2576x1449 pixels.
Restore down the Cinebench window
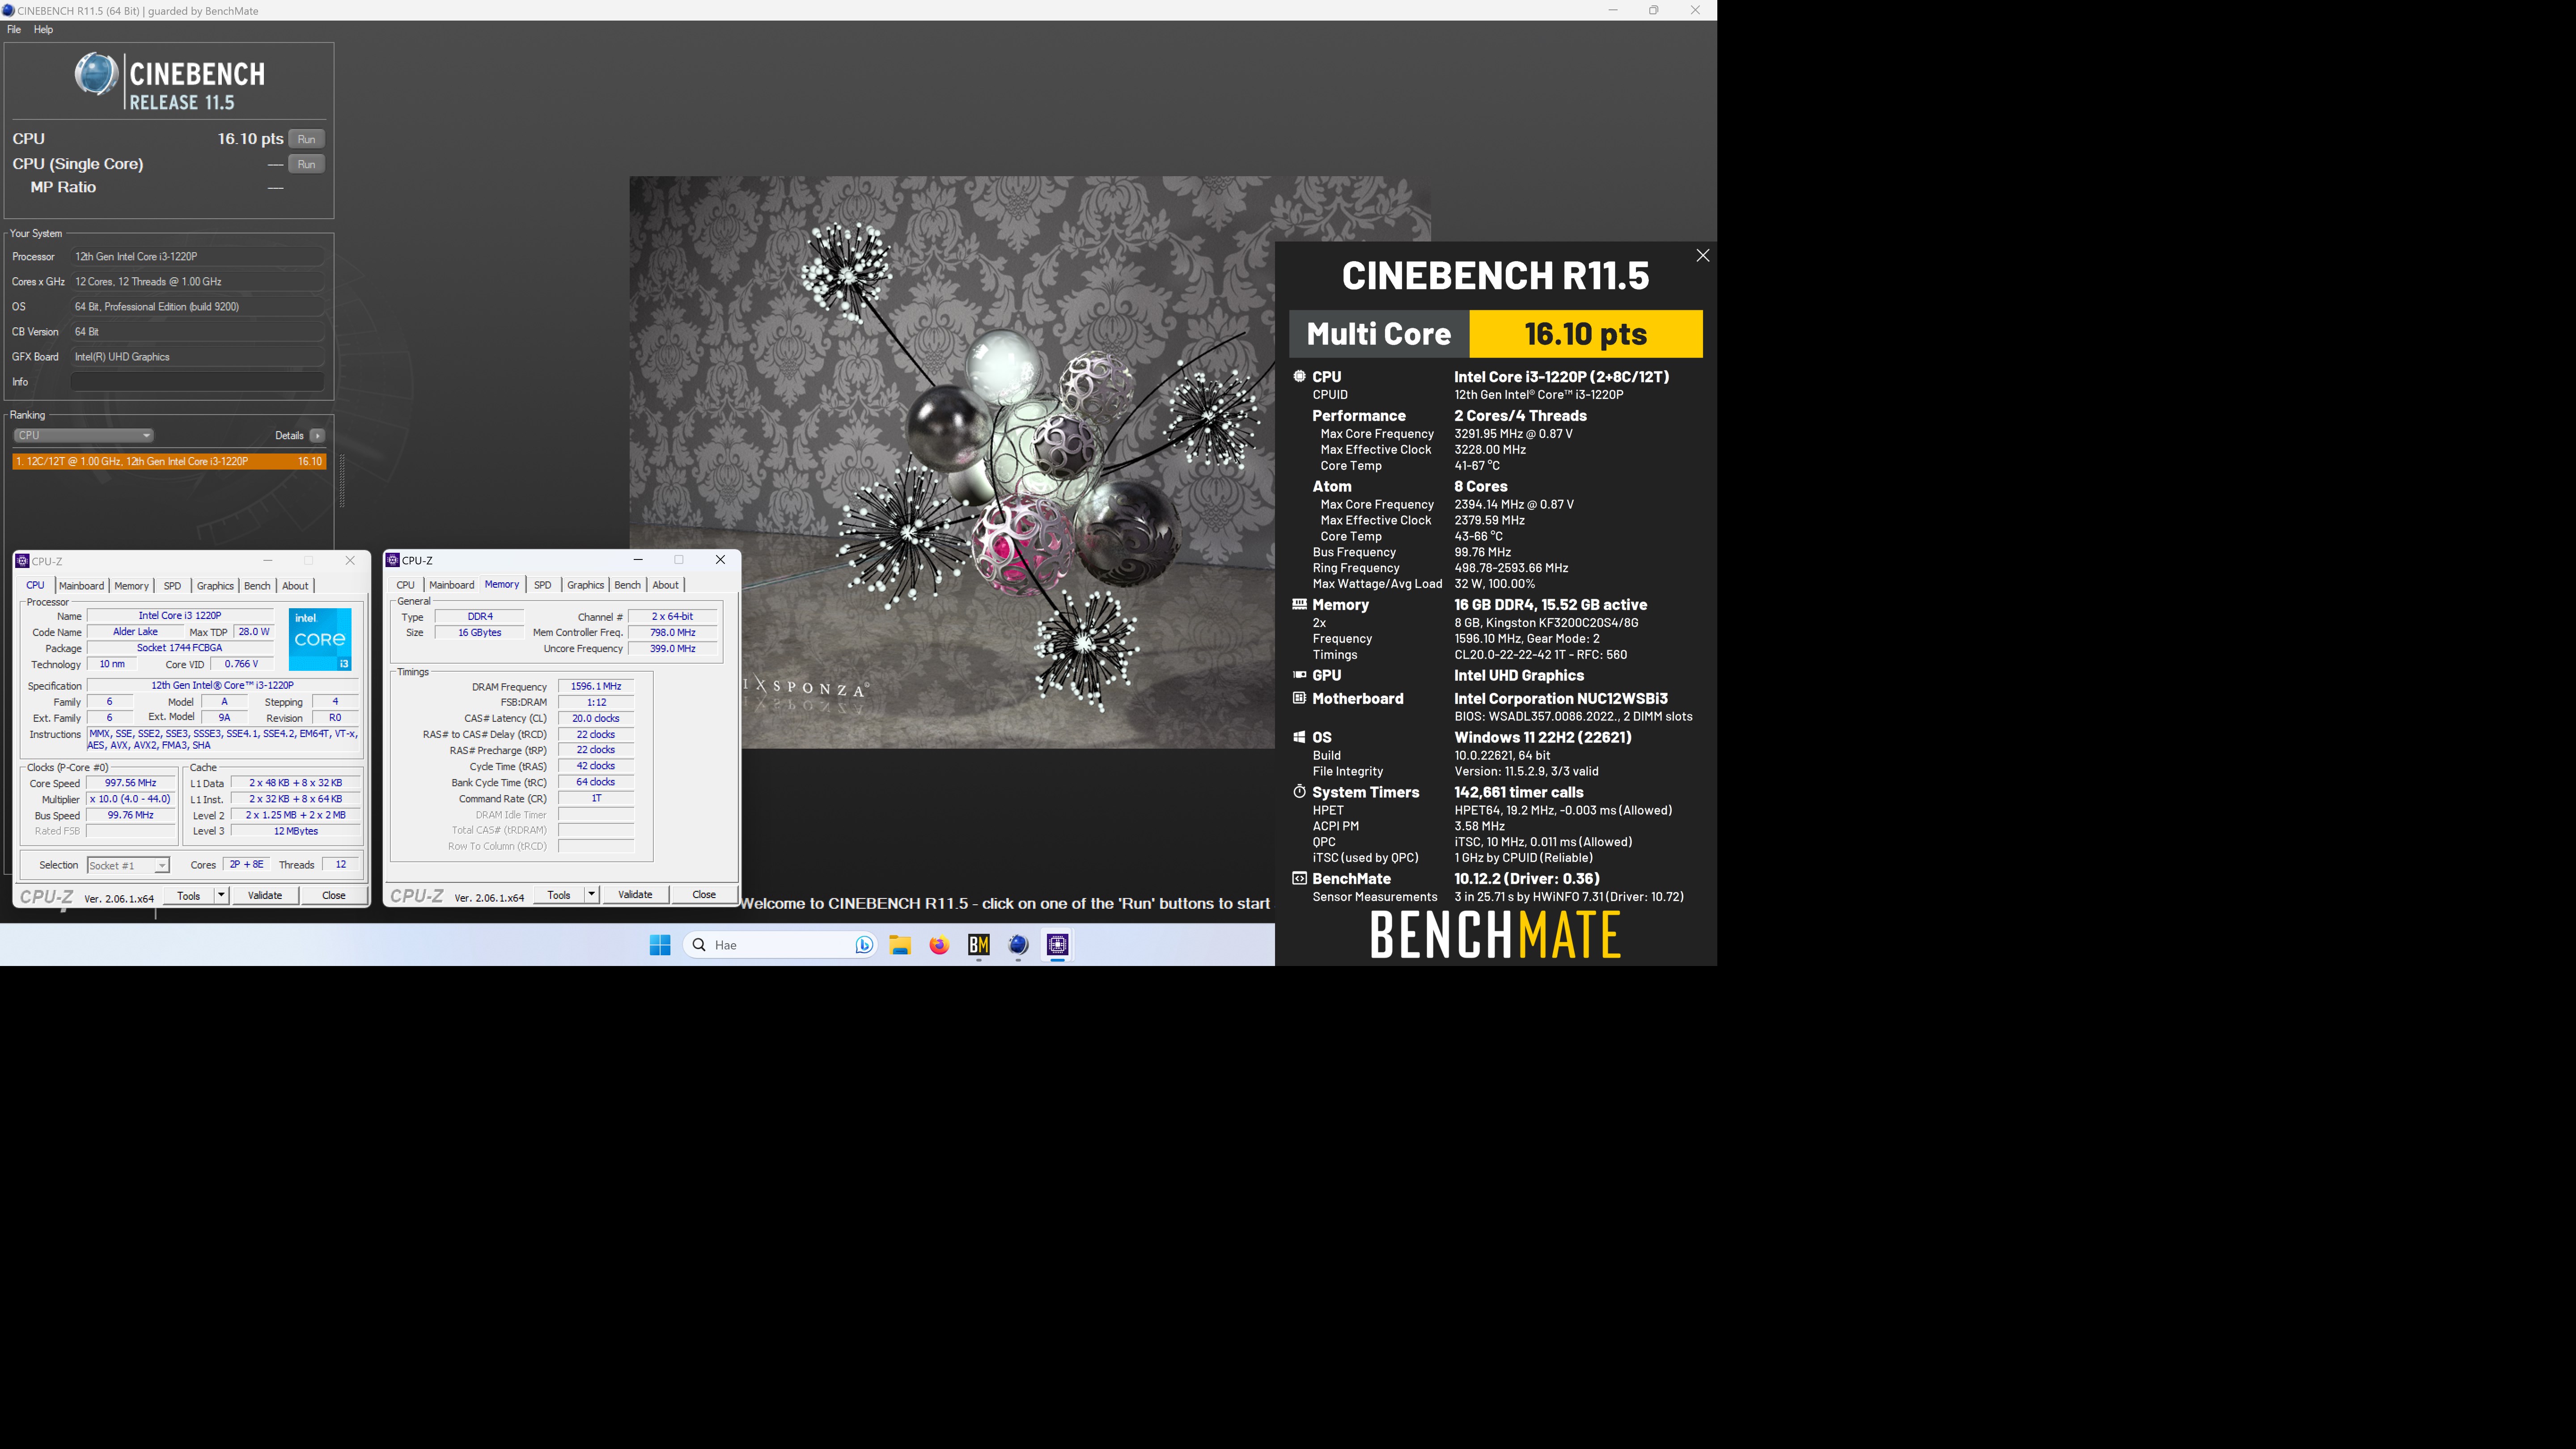(x=1653, y=10)
